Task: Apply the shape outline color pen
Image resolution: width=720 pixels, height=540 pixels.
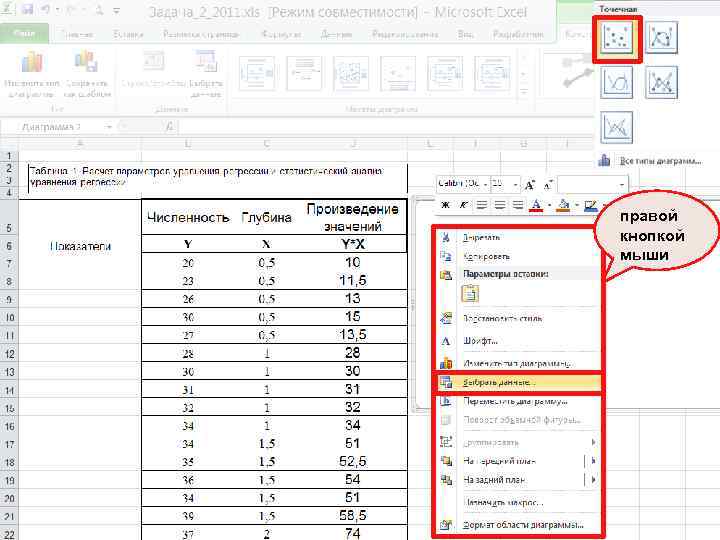Action: [591, 205]
